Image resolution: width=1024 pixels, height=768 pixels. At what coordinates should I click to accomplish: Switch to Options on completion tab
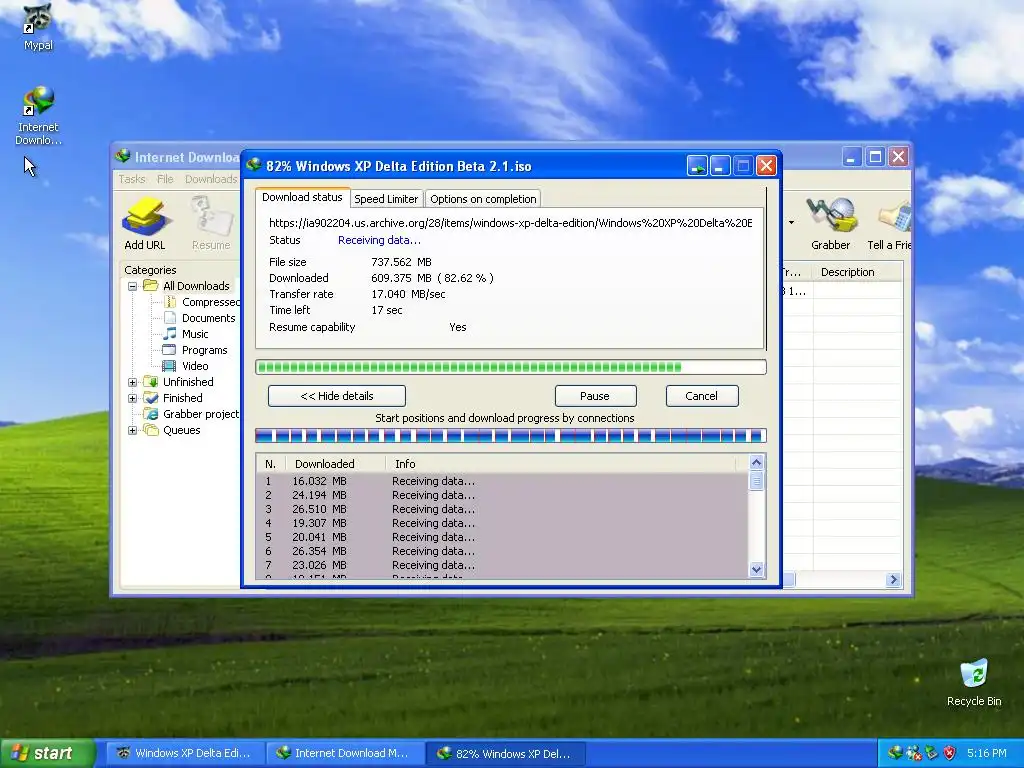tap(483, 199)
